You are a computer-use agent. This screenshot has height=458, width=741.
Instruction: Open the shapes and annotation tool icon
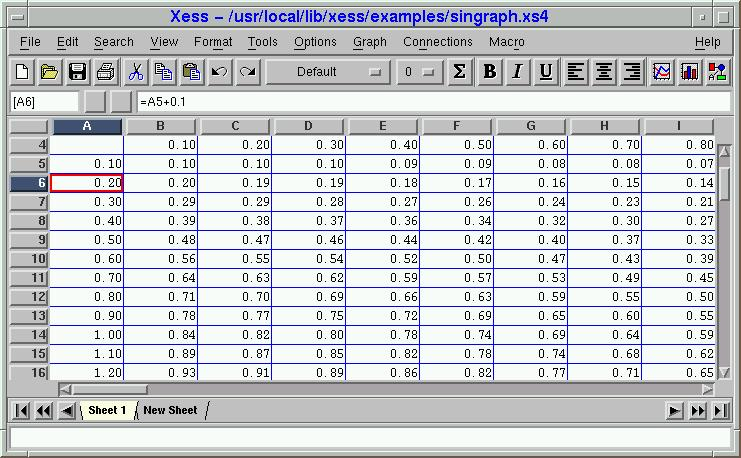tap(717, 72)
